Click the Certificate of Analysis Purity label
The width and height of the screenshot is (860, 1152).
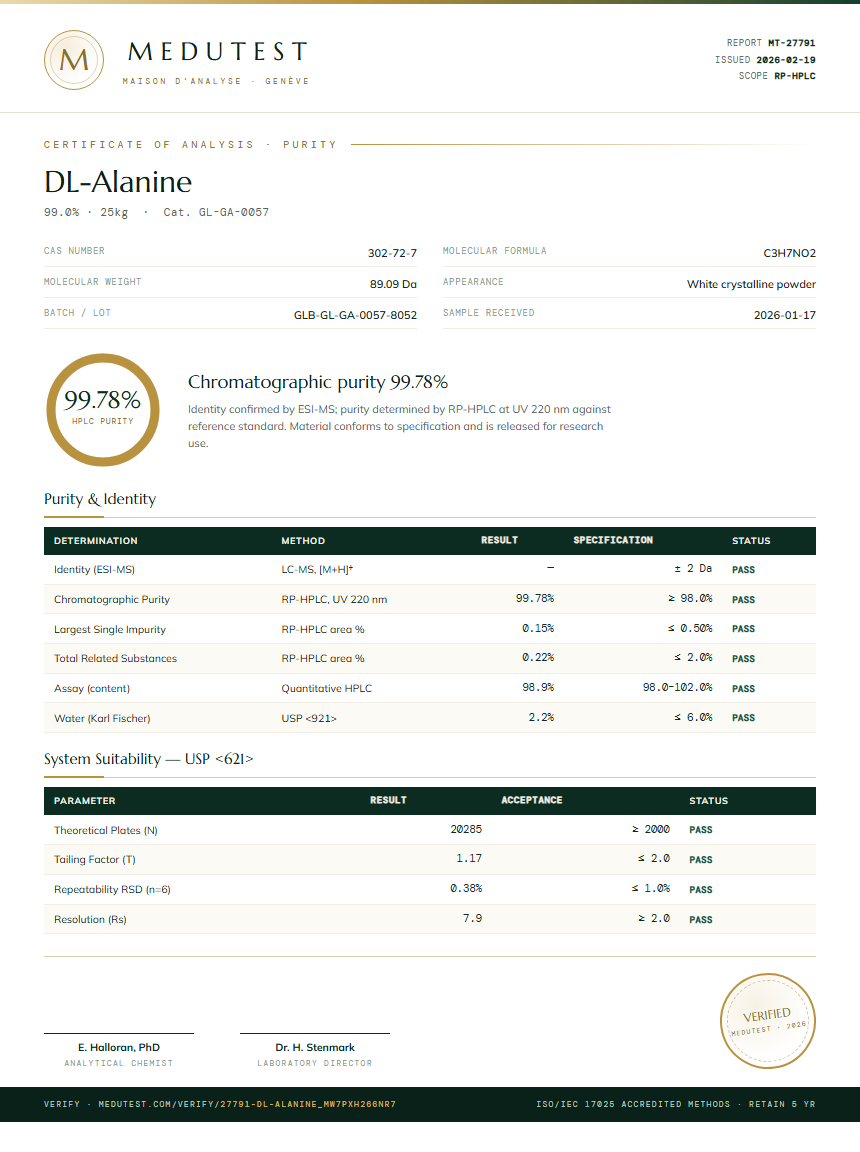pyautogui.click(x=190, y=145)
